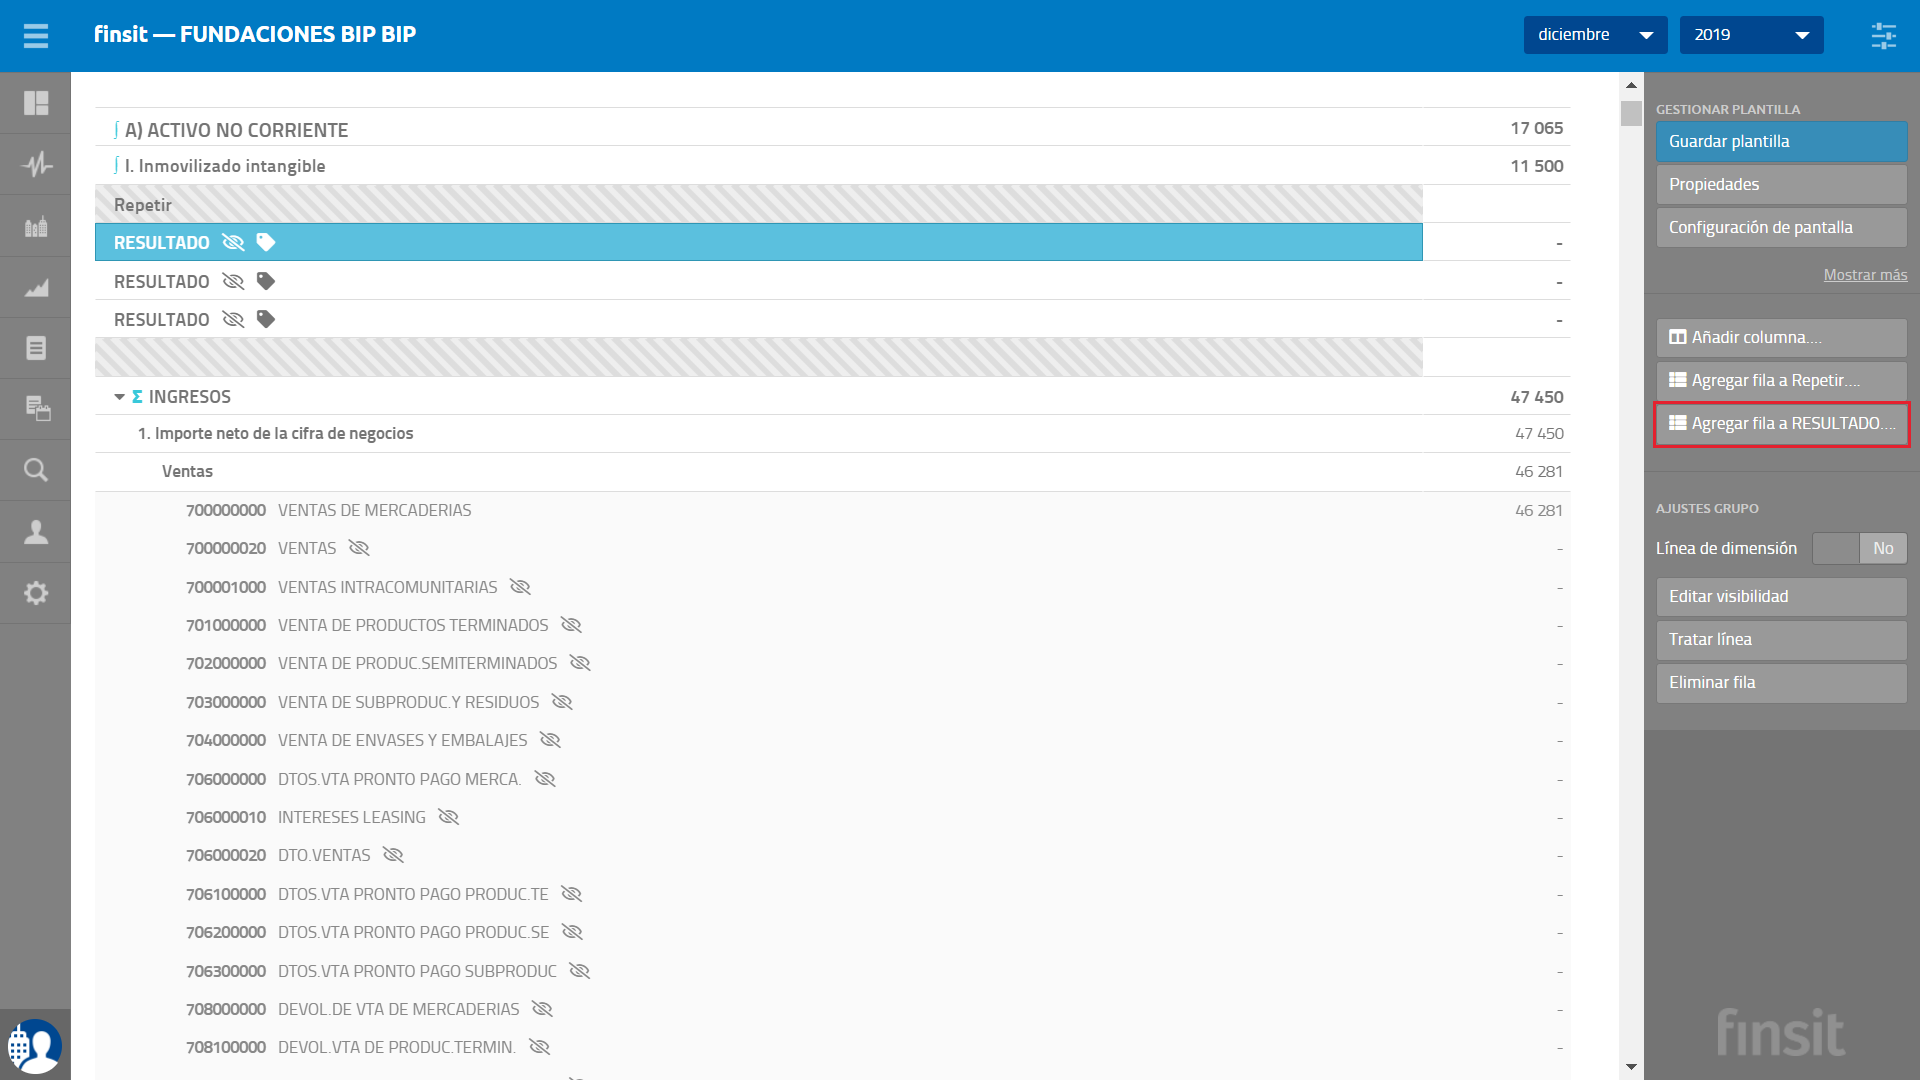Collapse the INGRESOS group arrow
Image resolution: width=1920 pixels, height=1080 pixels.
119,397
